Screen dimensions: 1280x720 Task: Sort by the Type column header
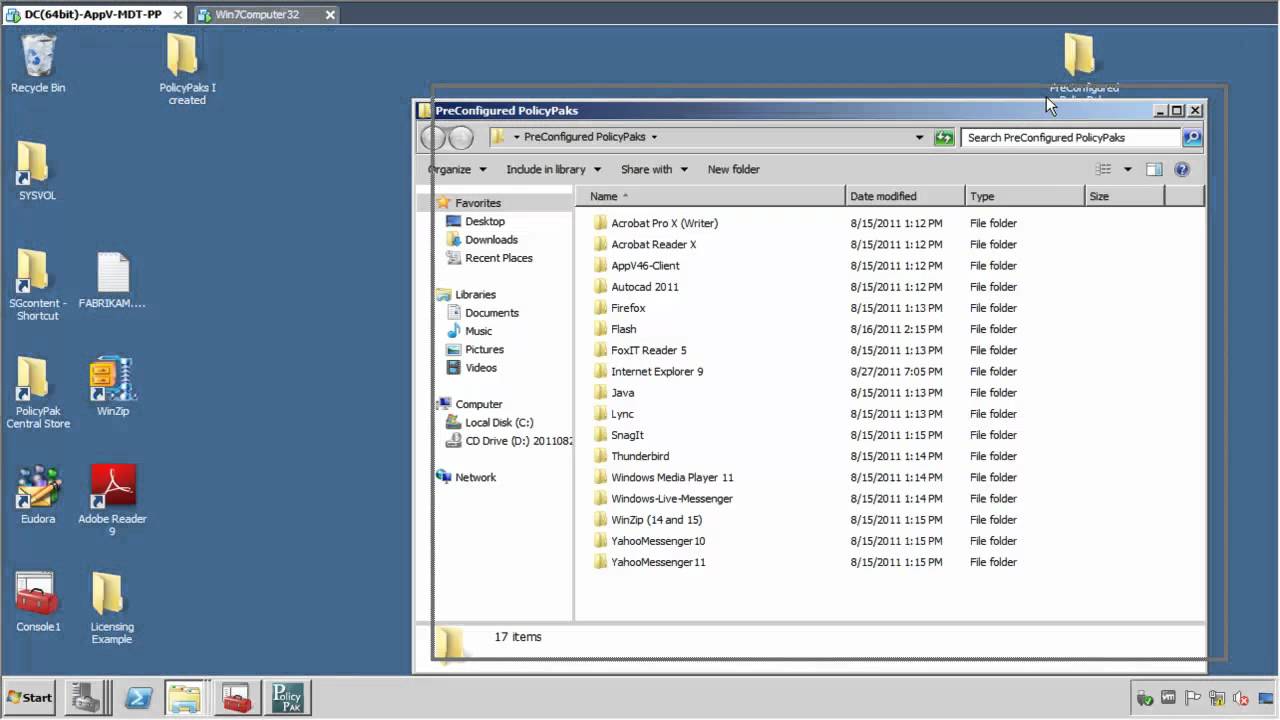point(1025,196)
